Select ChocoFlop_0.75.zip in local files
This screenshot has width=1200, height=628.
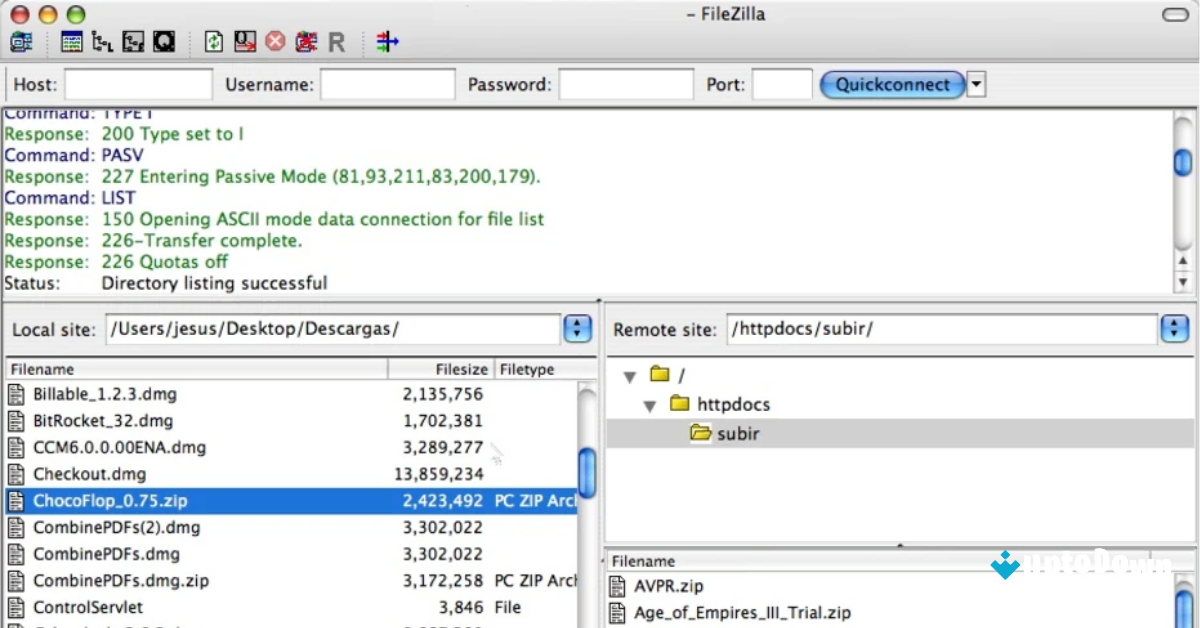click(110, 501)
